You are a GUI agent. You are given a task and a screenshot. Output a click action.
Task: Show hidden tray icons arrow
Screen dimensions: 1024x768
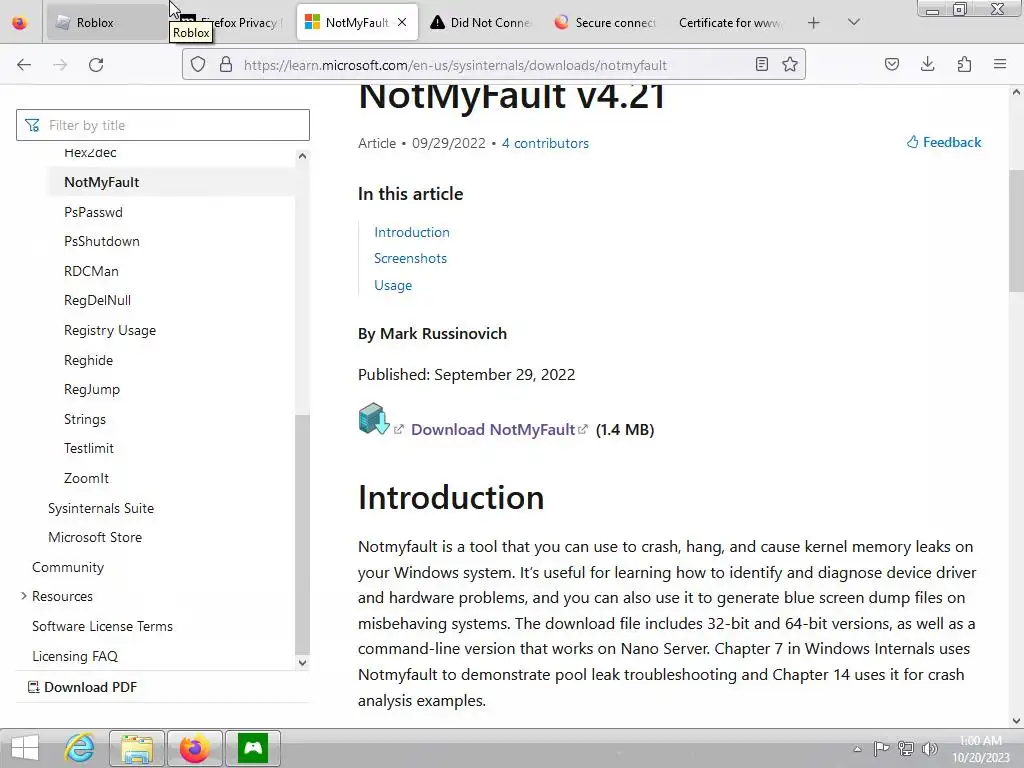pos(857,749)
